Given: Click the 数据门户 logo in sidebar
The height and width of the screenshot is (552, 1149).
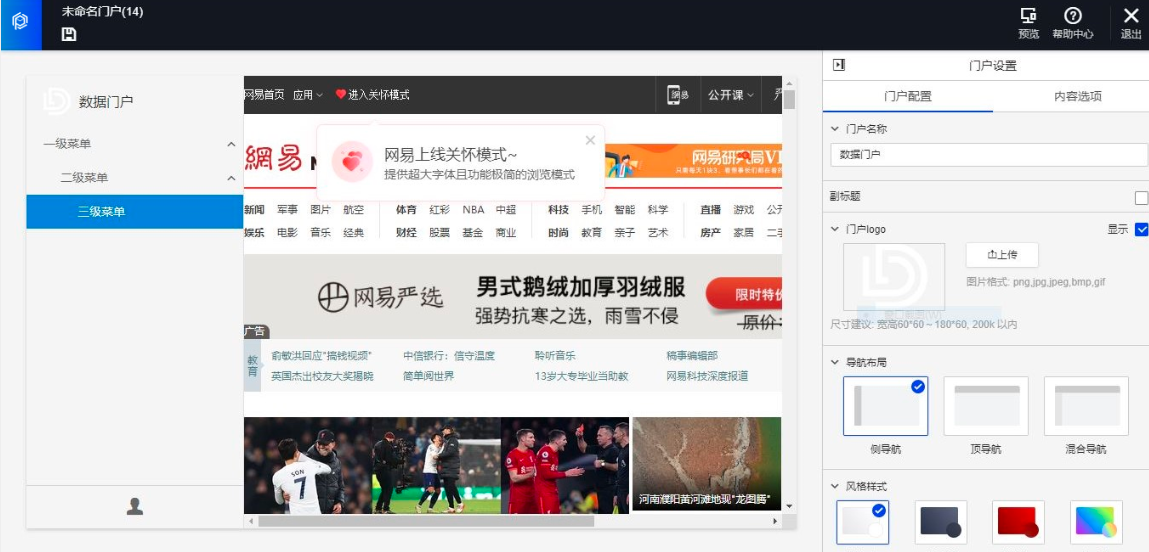Looking at the screenshot, I should (x=56, y=101).
